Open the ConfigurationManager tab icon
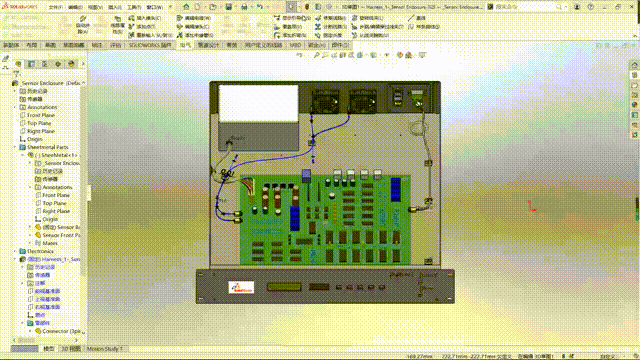 [45, 64]
